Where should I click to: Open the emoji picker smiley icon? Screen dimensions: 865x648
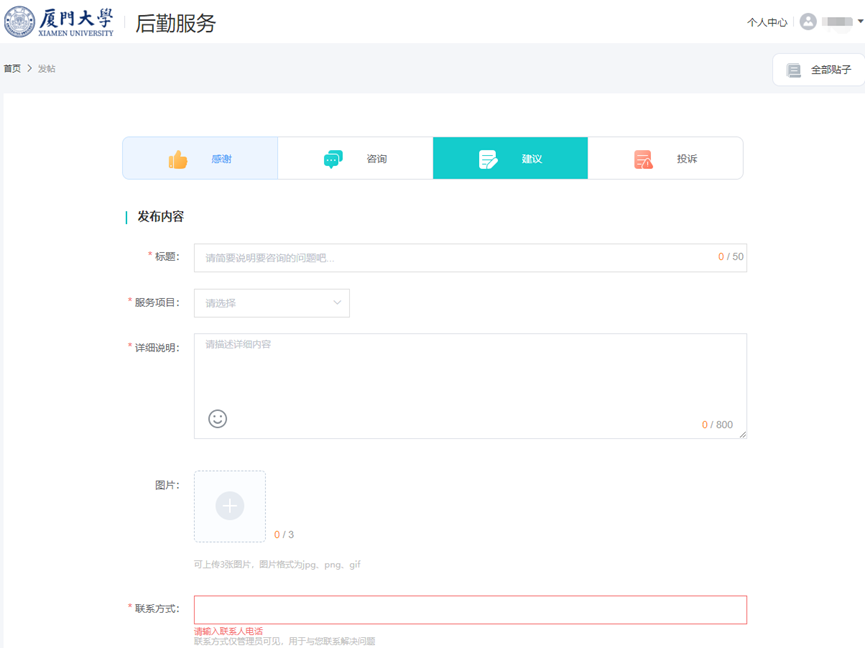[x=217, y=419]
